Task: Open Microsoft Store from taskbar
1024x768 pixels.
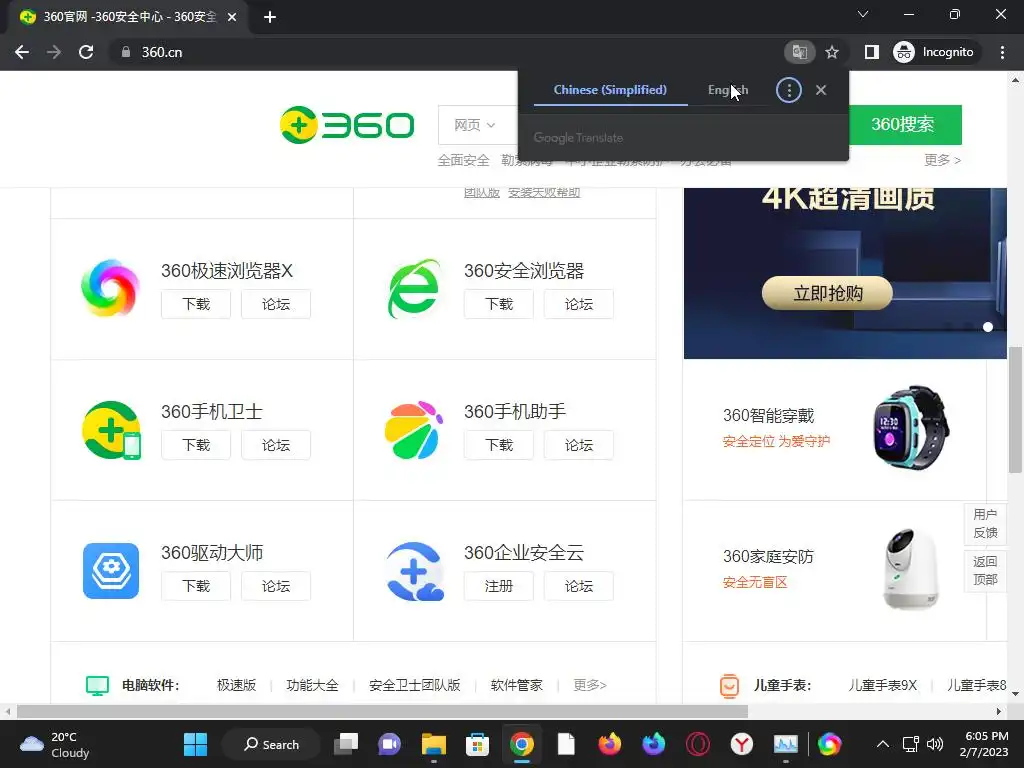Action: (477, 744)
